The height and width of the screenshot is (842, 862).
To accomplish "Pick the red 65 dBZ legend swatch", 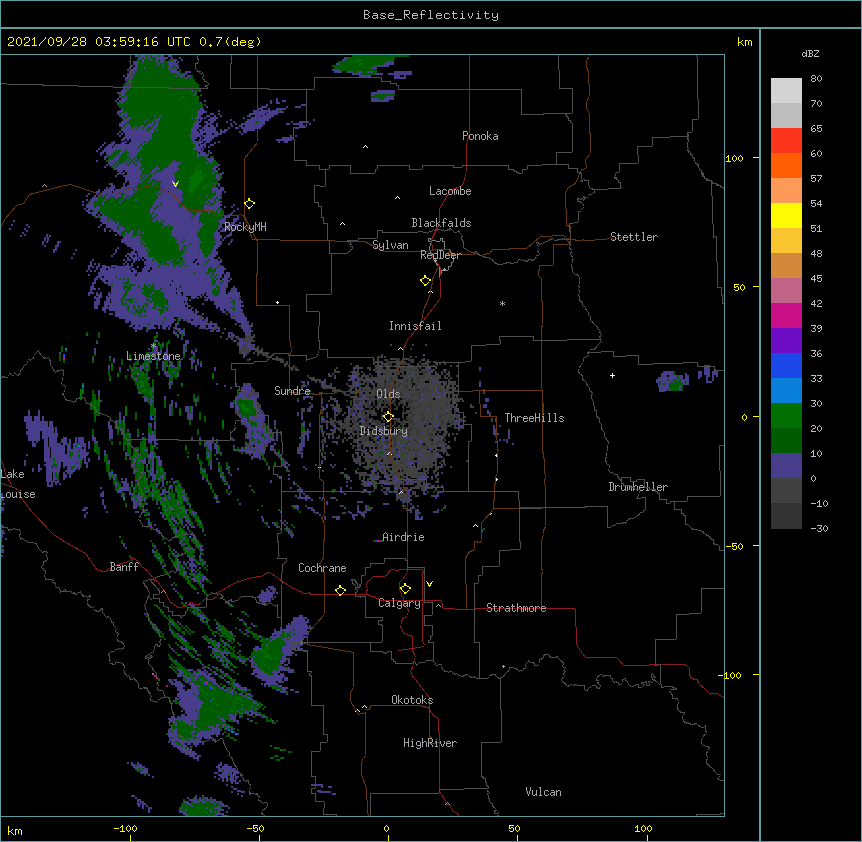I will pyautogui.click(x=786, y=141).
